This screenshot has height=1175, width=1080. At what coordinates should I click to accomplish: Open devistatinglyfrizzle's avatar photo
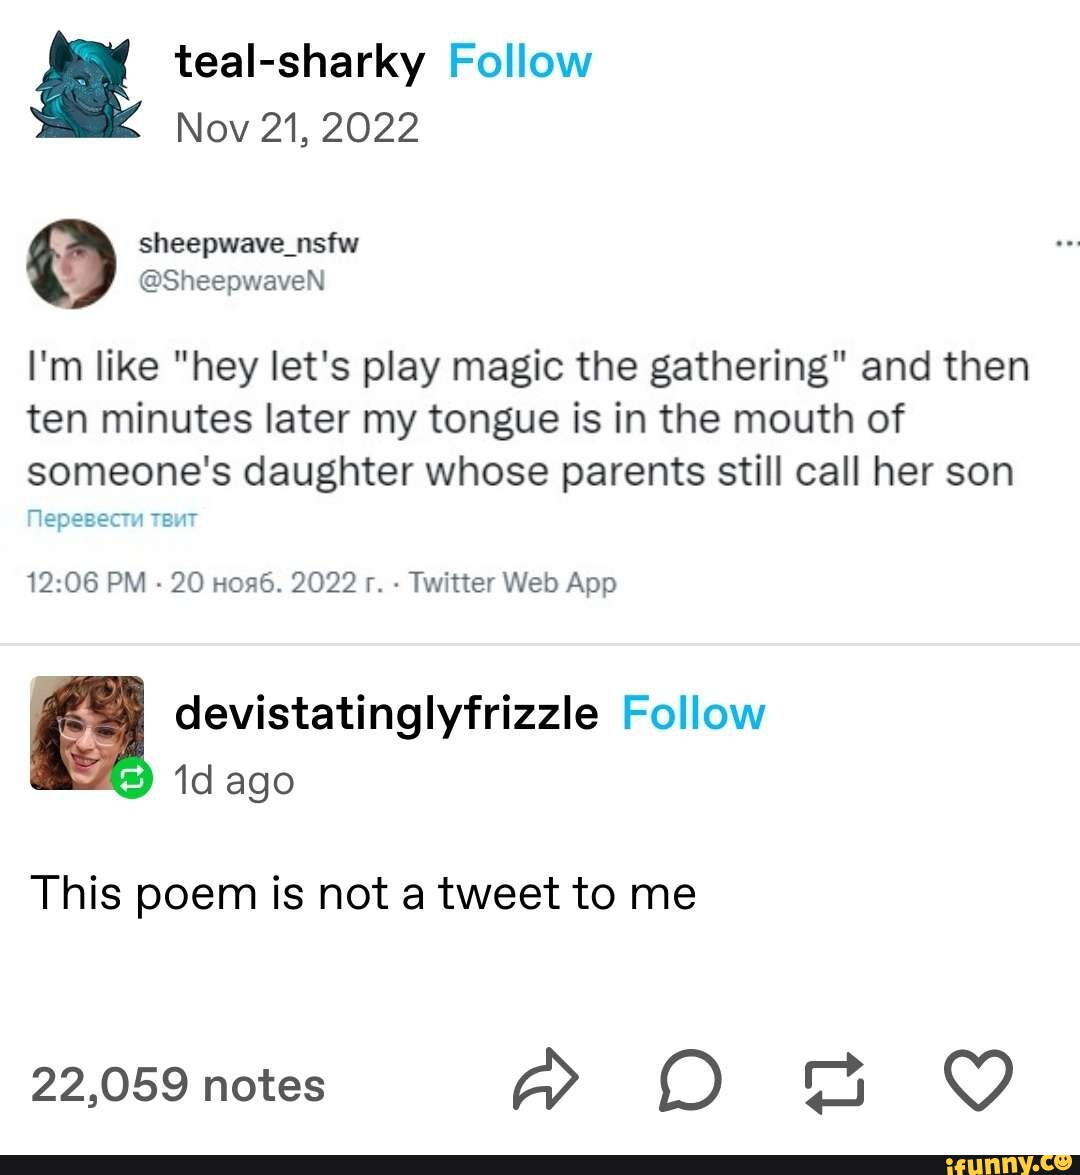tap(86, 732)
